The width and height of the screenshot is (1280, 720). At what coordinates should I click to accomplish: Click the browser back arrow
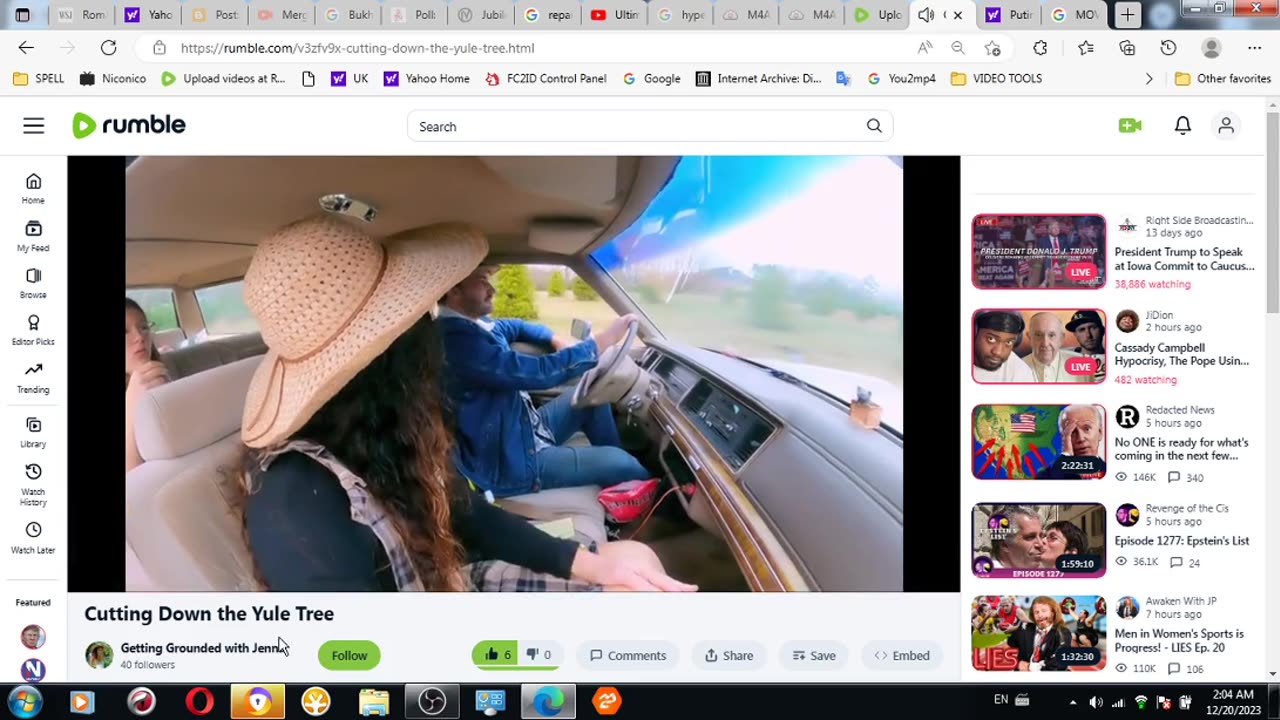(x=26, y=48)
